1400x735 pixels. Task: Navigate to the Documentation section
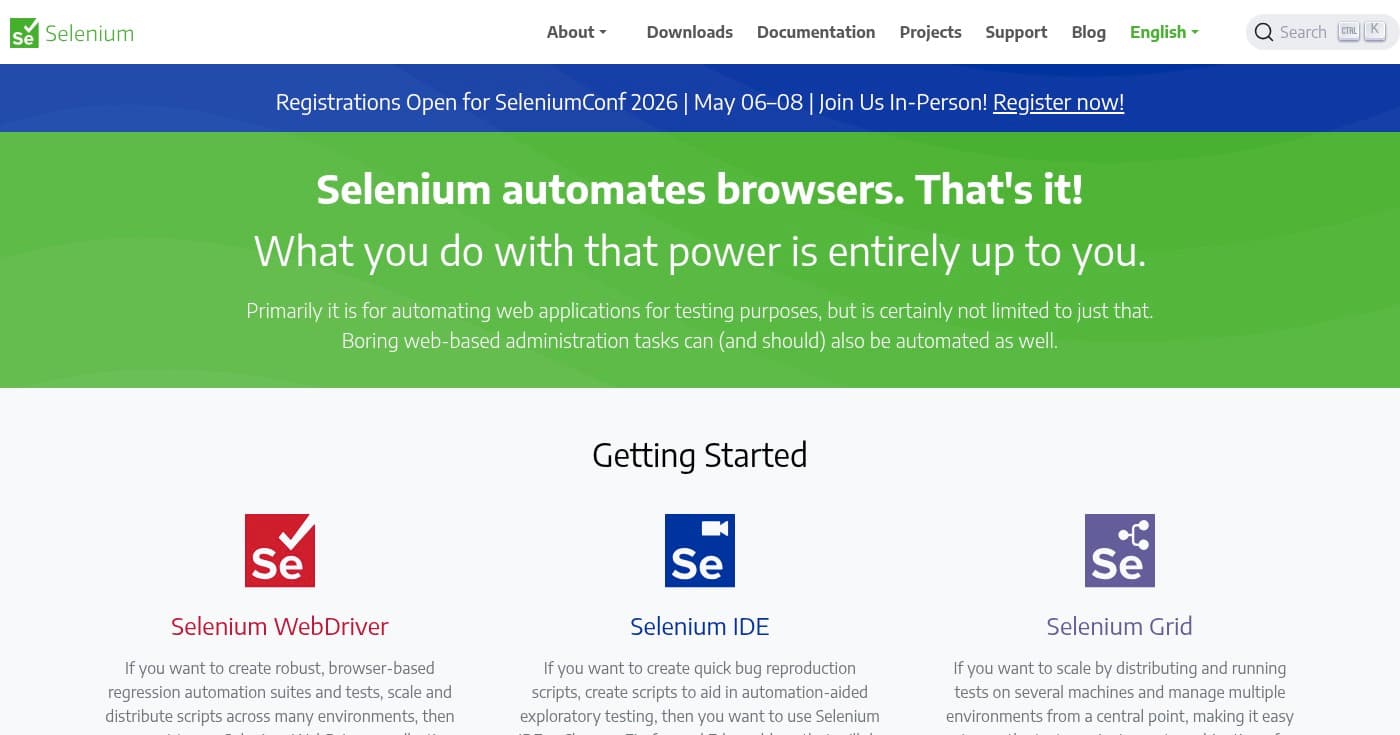coord(816,32)
